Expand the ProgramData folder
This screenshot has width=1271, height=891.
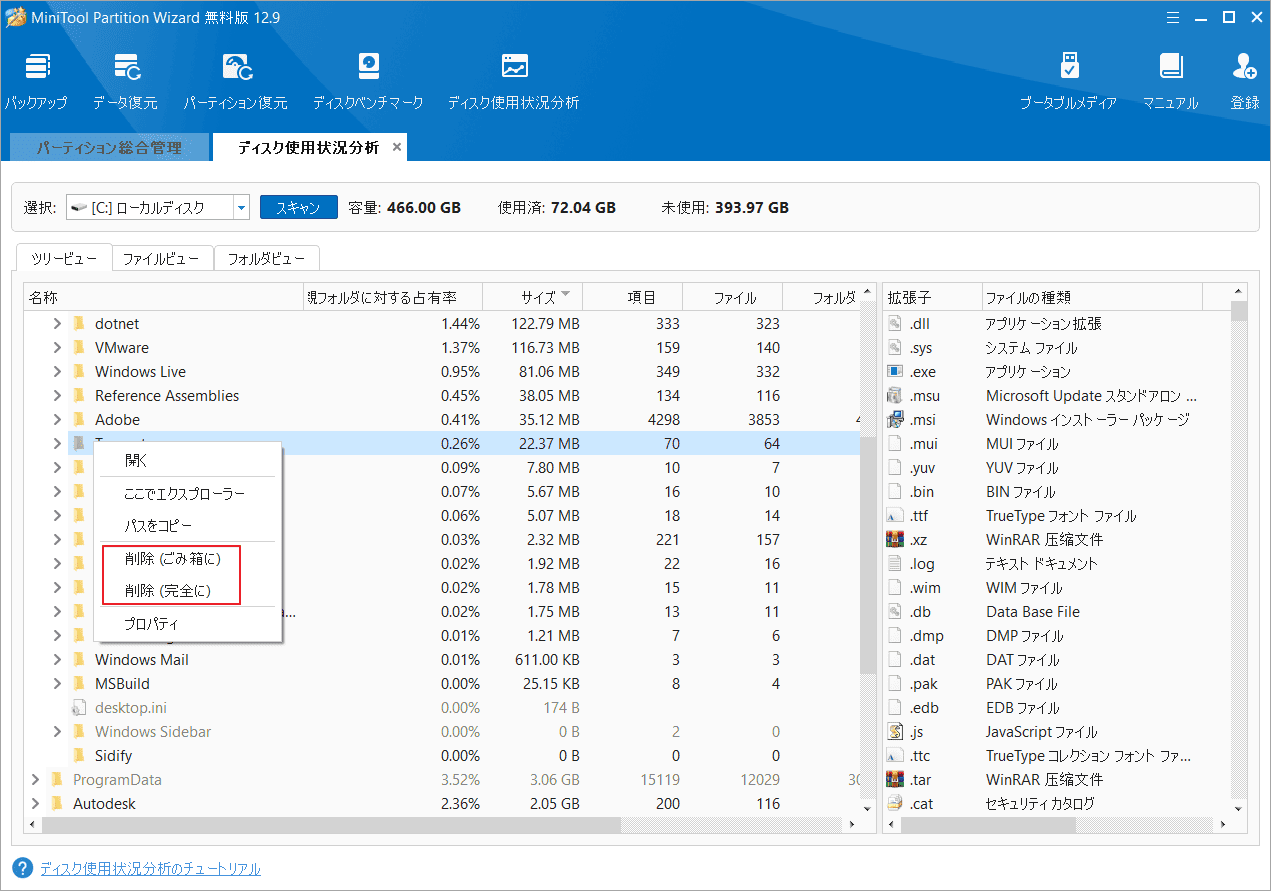click(x=36, y=780)
